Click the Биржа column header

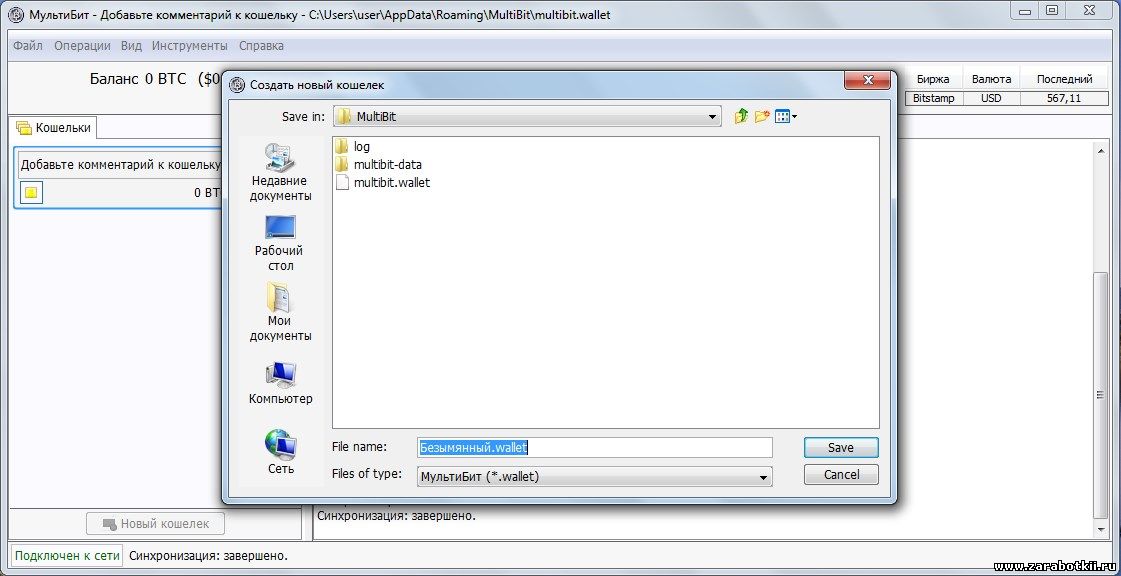coord(933,79)
